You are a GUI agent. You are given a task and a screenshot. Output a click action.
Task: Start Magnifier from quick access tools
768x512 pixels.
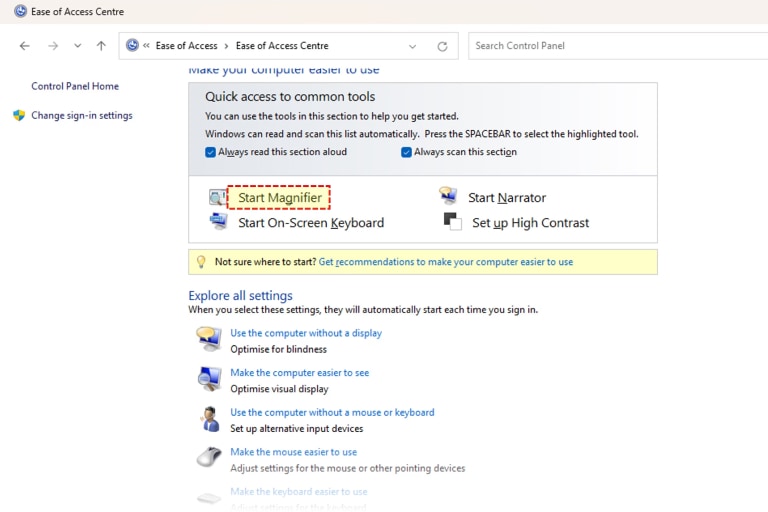click(279, 197)
